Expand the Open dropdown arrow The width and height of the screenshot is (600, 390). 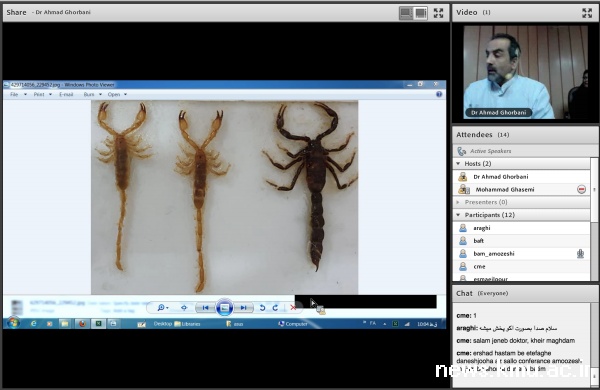coord(125,95)
